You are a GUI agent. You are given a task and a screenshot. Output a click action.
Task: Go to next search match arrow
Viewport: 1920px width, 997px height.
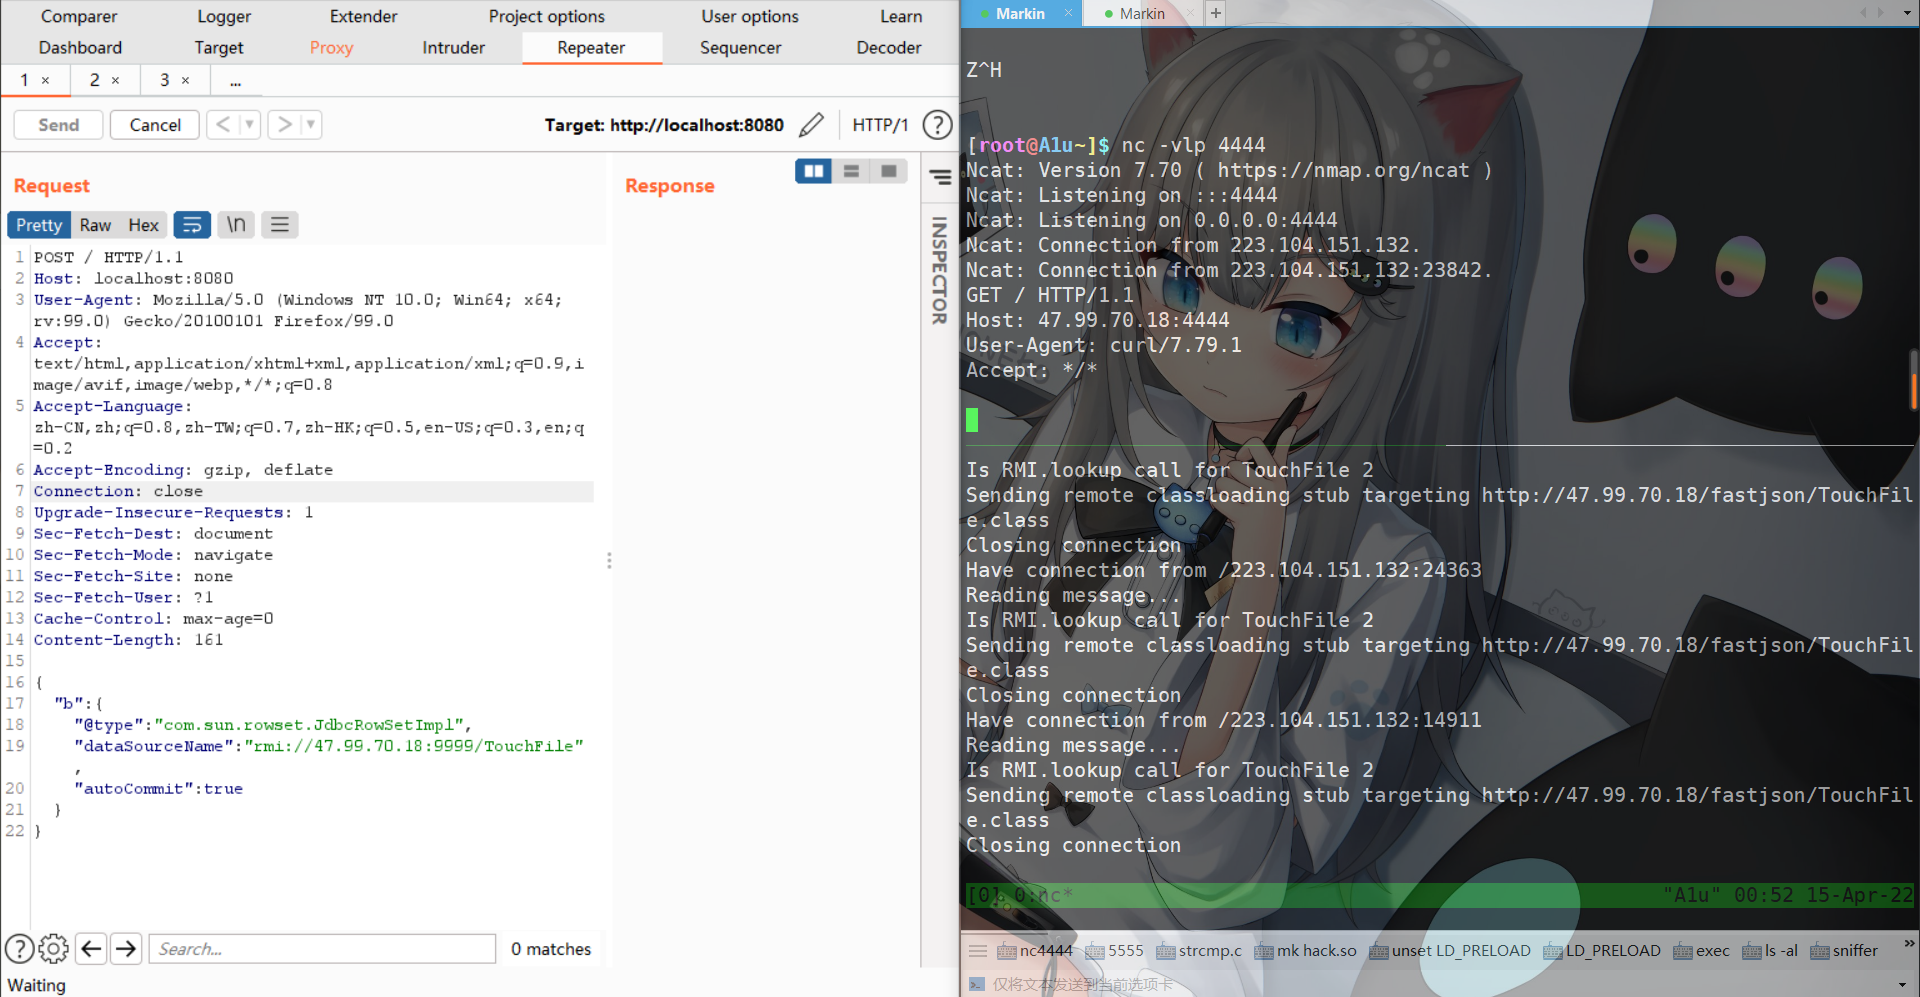tap(126, 948)
